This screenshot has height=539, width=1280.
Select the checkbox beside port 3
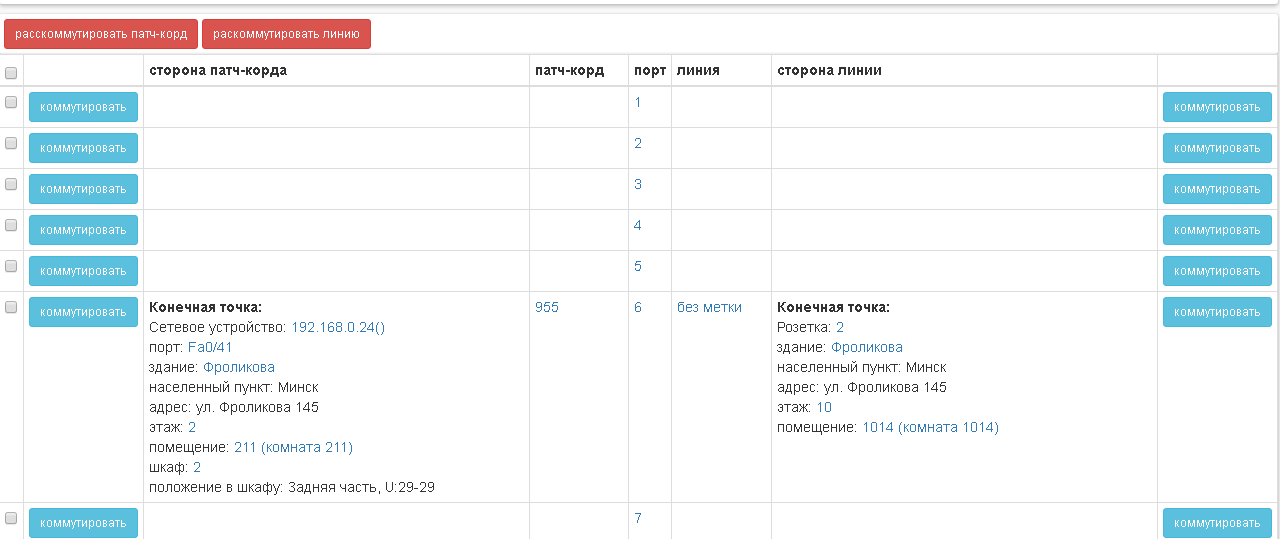click(11, 184)
